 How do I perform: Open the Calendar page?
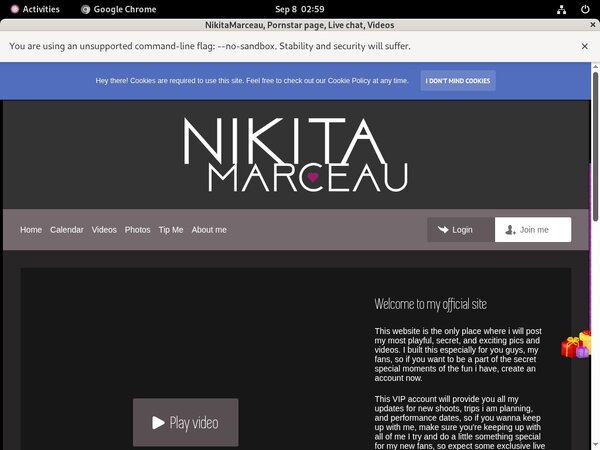(x=67, y=230)
